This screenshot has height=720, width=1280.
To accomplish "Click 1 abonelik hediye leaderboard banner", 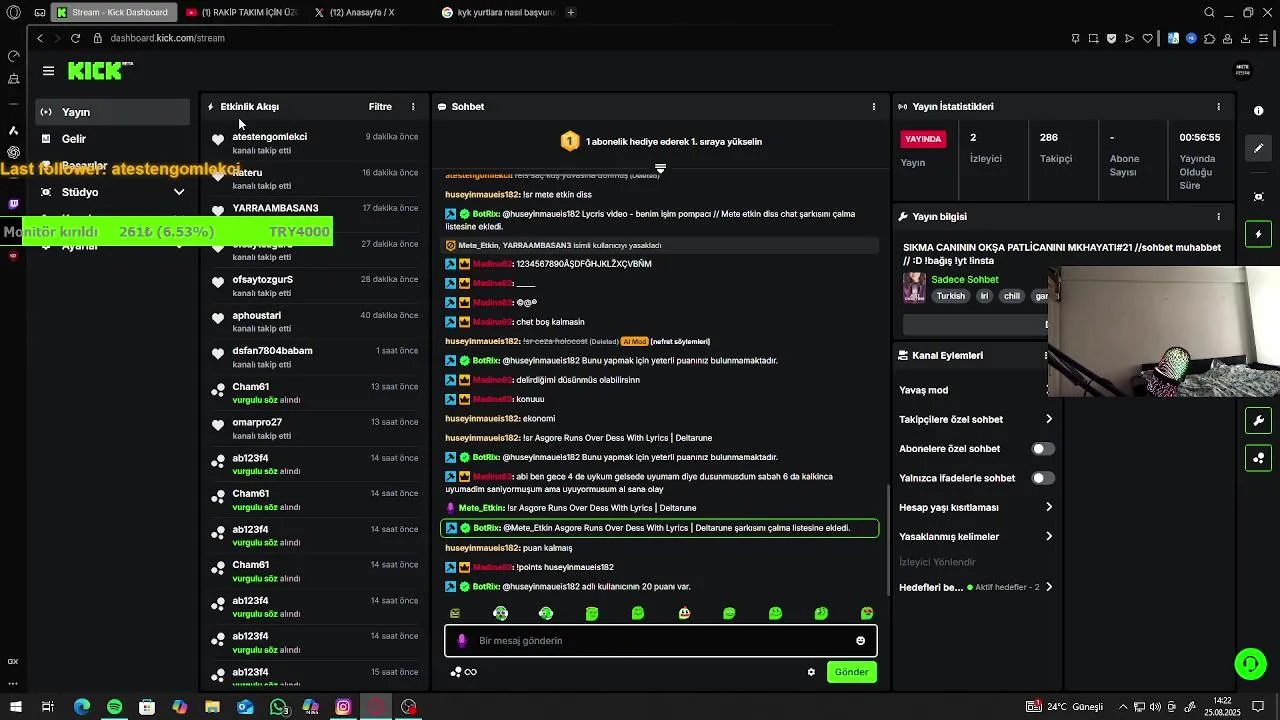I will point(660,142).
